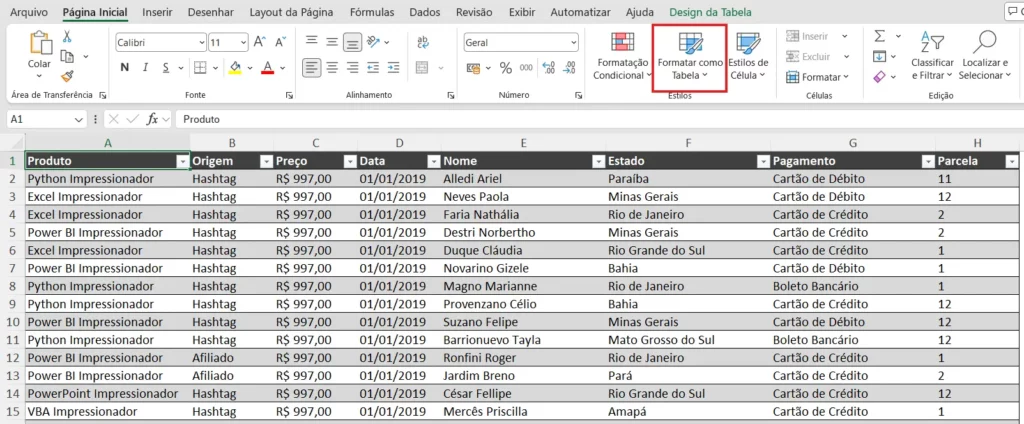Select cell with Mato Grosso do Sul

[x=688, y=340]
